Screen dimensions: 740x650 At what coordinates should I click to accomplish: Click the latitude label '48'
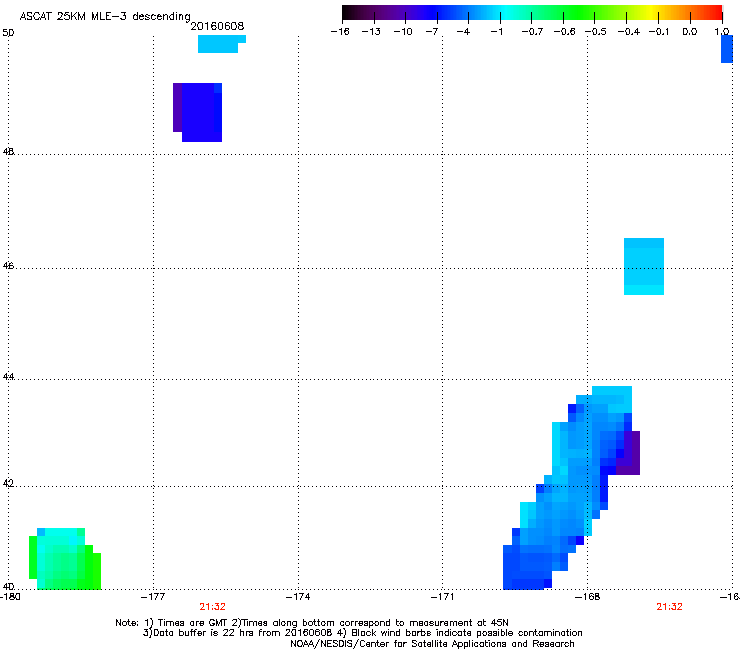8,152
